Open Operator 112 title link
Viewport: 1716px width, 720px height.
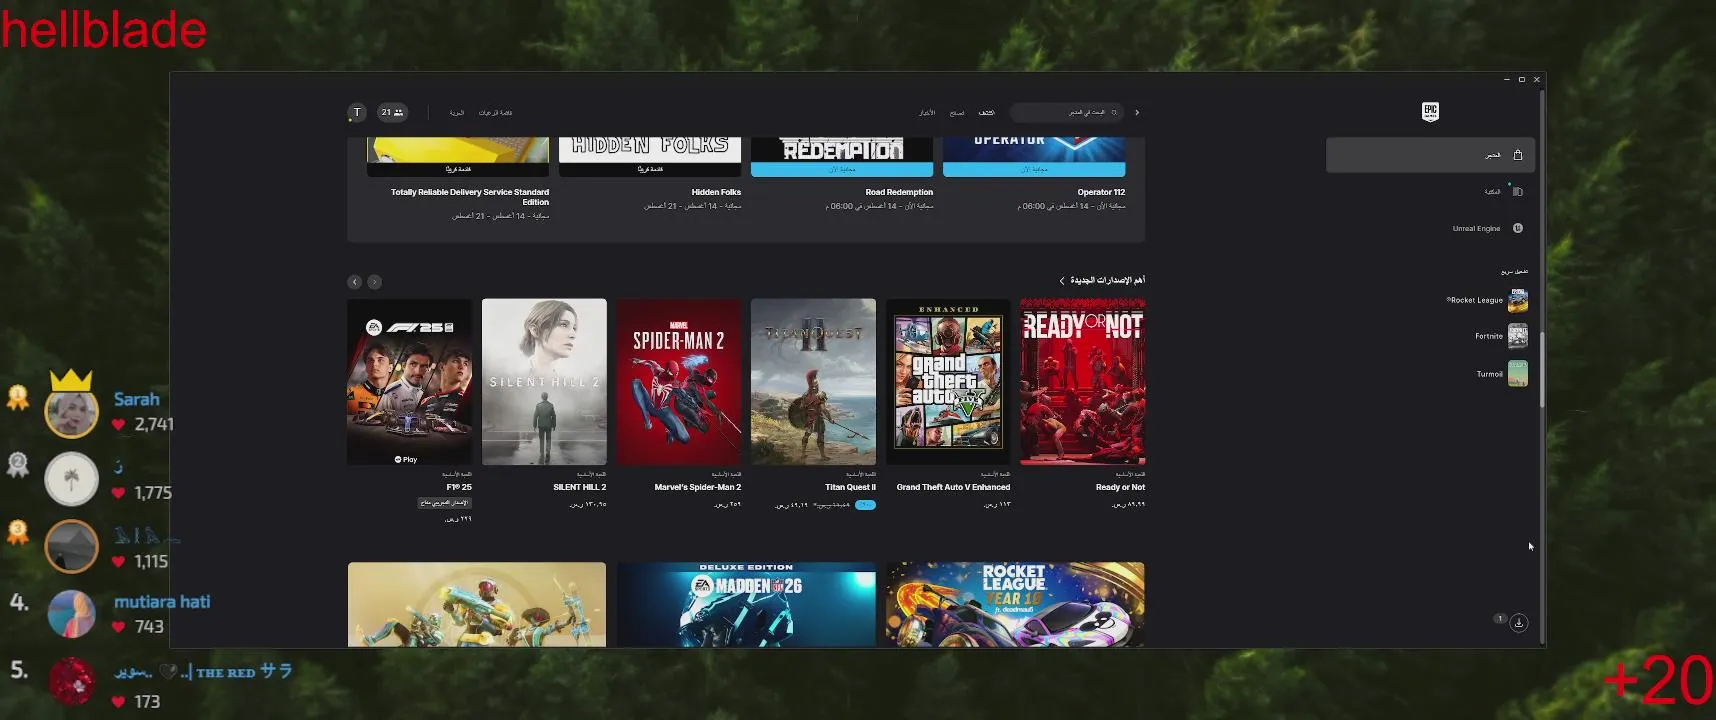coord(1101,192)
